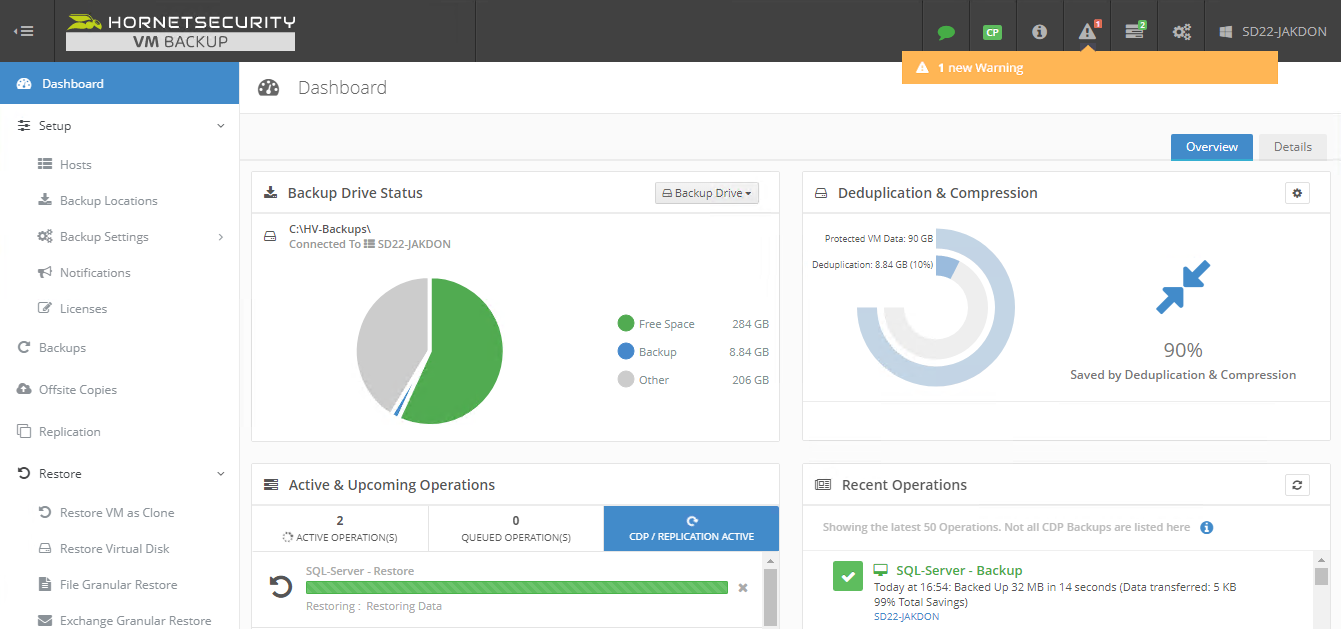Open the information icon in the top bar
Screen dimensions: 1341x629
pyautogui.click(x=1039, y=32)
